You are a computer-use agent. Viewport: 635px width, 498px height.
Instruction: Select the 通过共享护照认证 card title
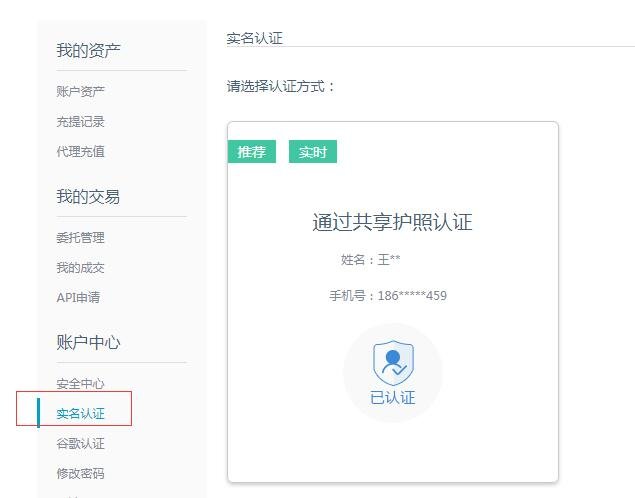pos(392,222)
